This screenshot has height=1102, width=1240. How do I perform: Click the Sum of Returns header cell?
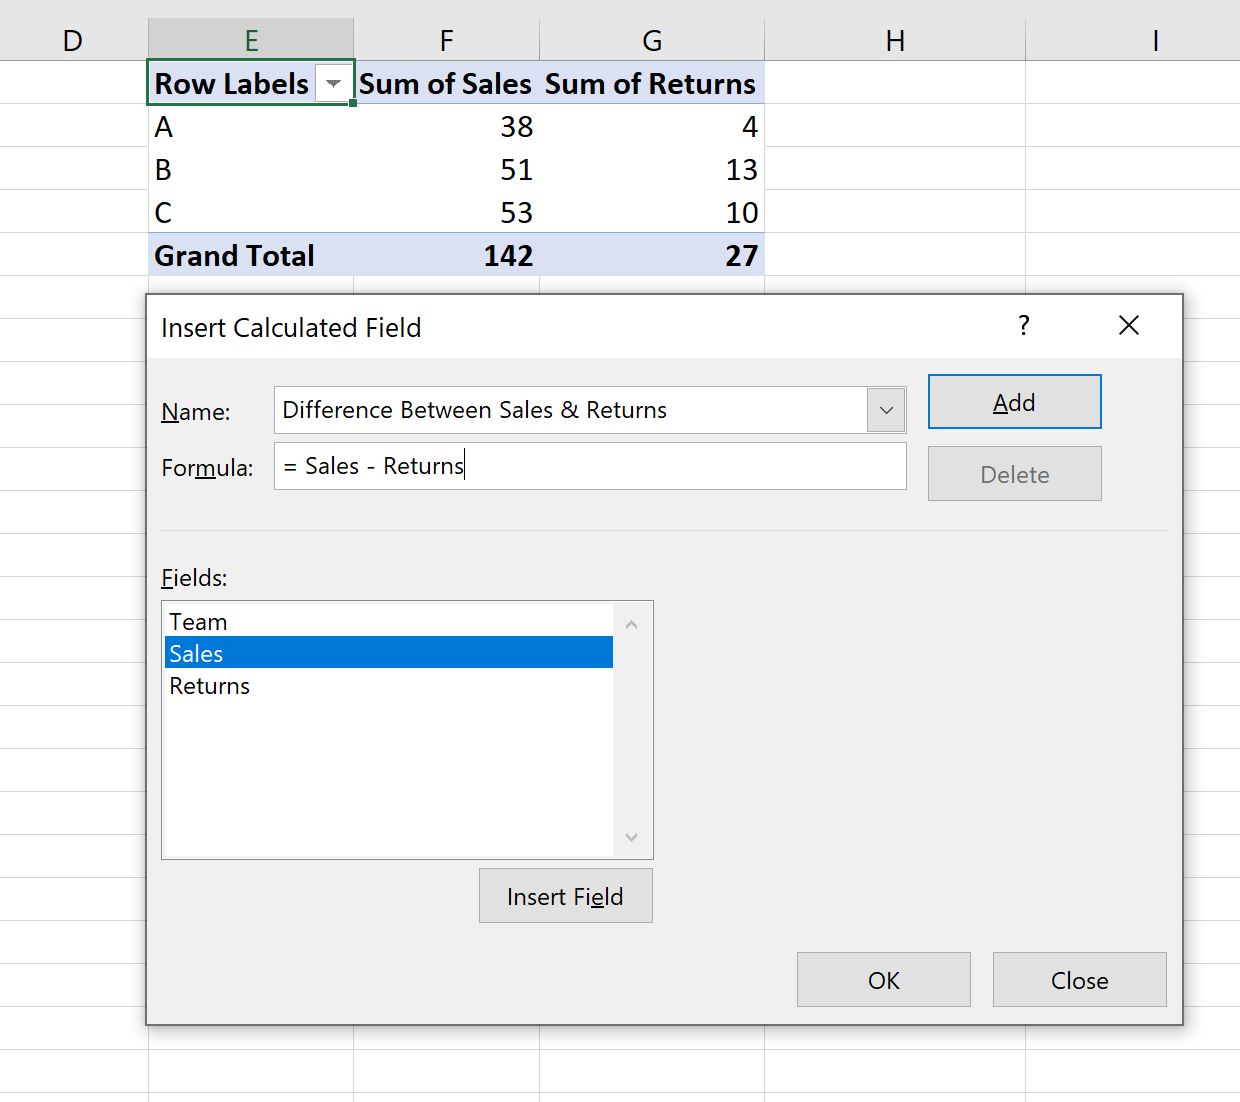pos(652,83)
